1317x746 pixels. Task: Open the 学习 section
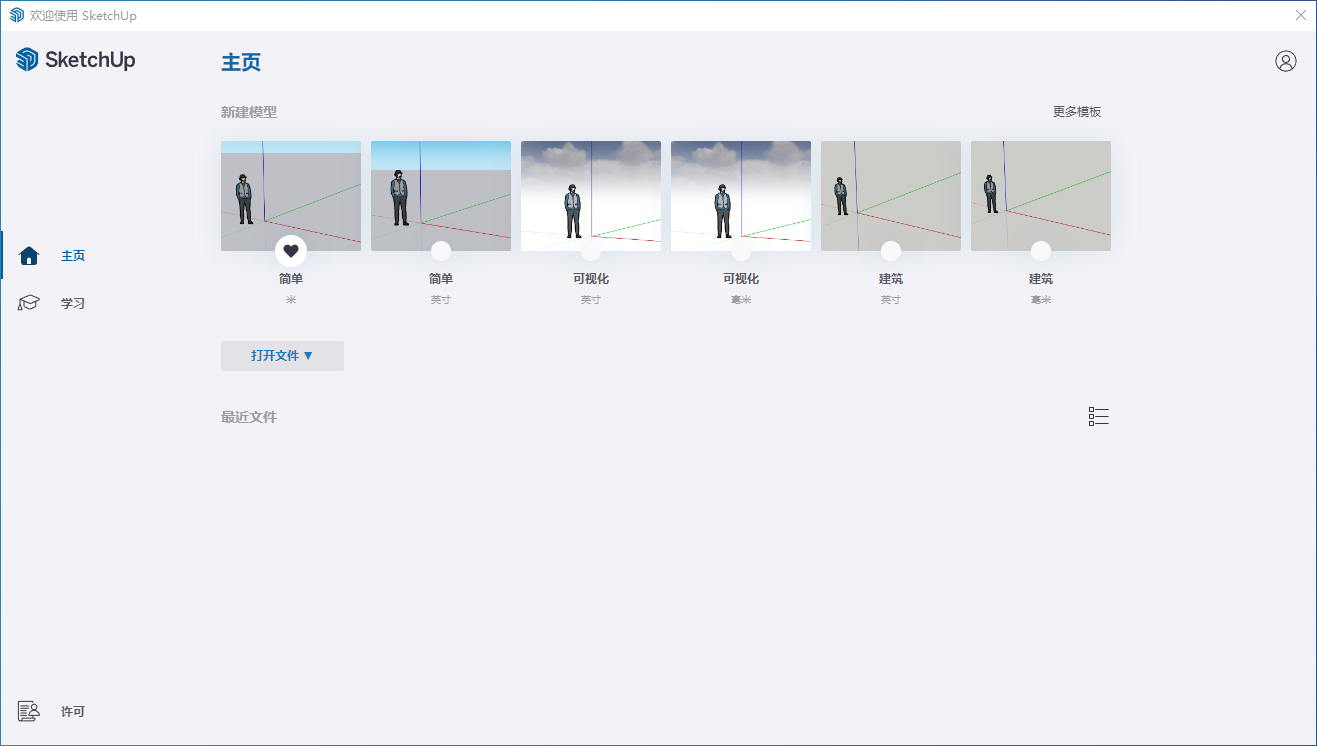(x=73, y=303)
